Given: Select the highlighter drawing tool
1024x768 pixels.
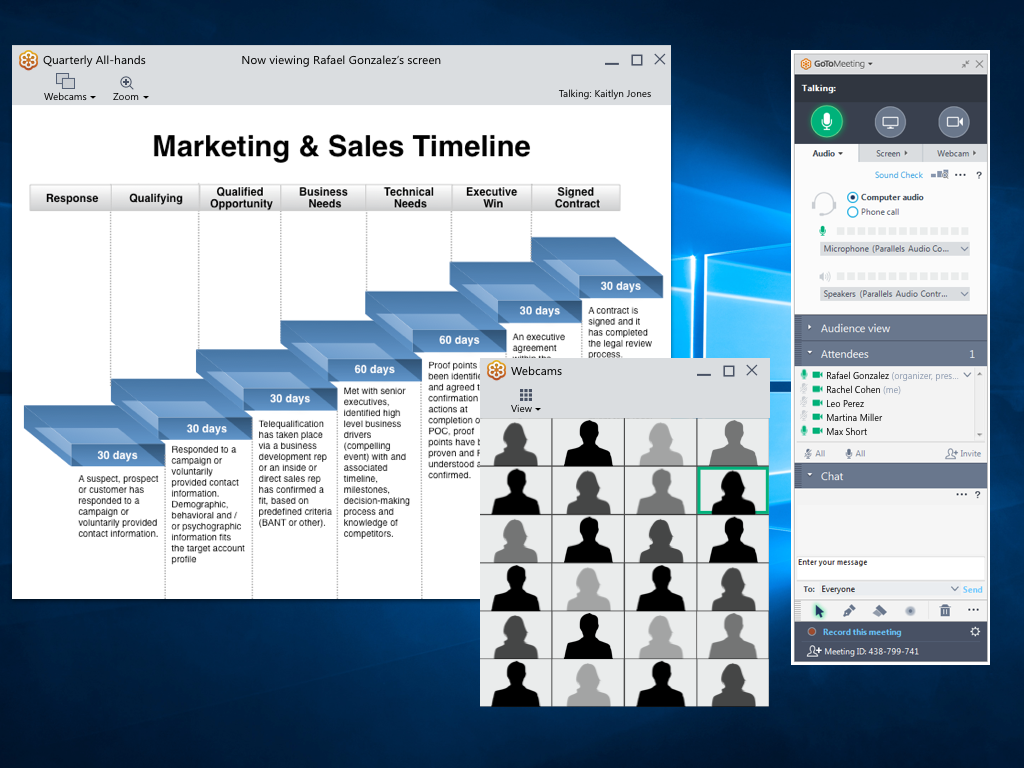Looking at the screenshot, I should pyautogui.click(x=880, y=611).
